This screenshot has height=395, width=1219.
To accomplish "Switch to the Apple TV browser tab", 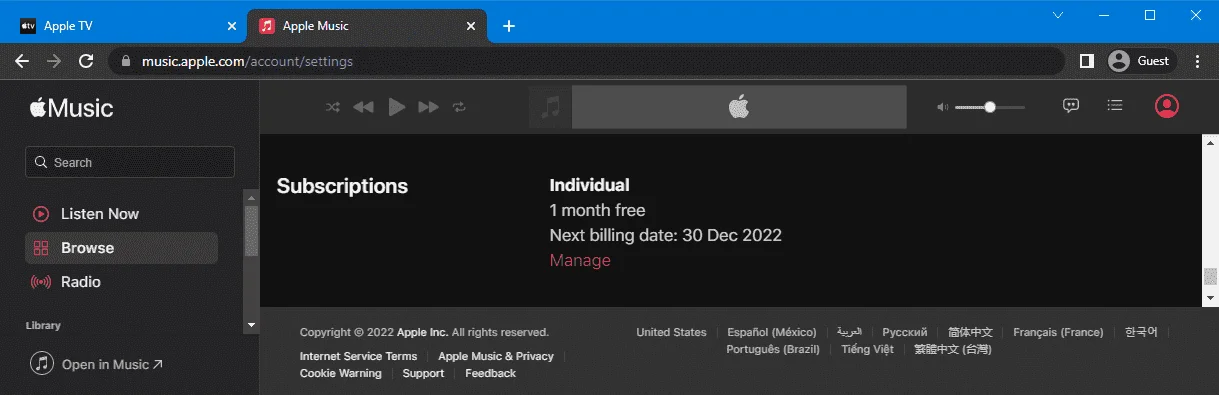I will [123, 26].
